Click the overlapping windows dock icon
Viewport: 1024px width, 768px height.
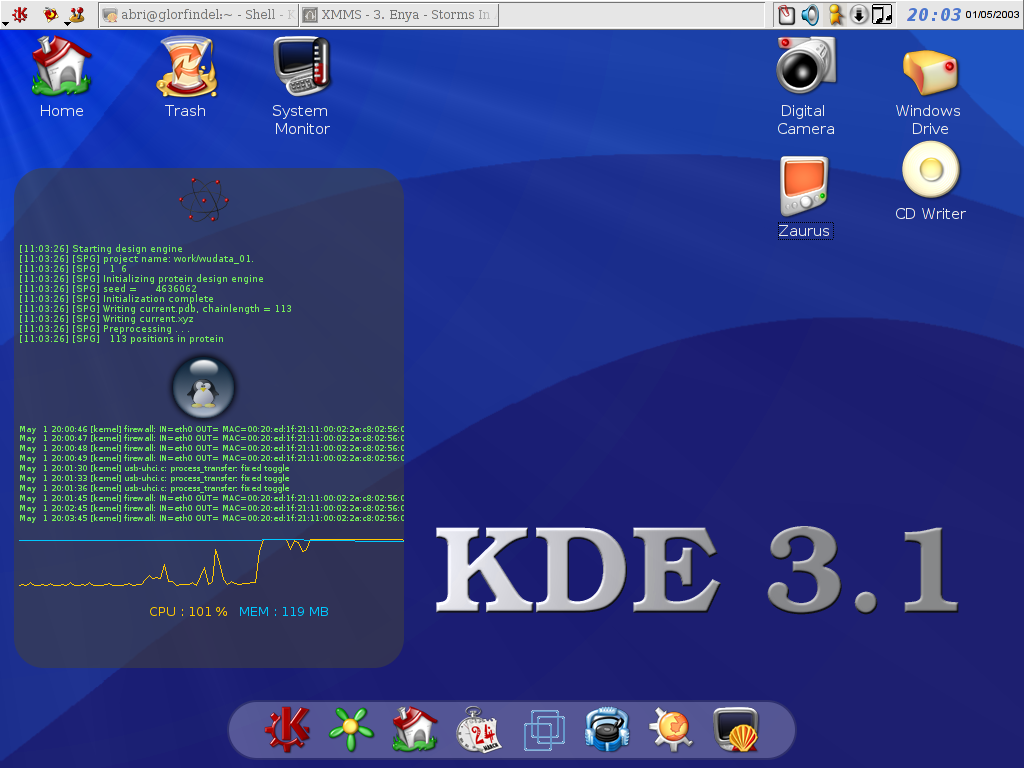pyautogui.click(x=543, y=729)
